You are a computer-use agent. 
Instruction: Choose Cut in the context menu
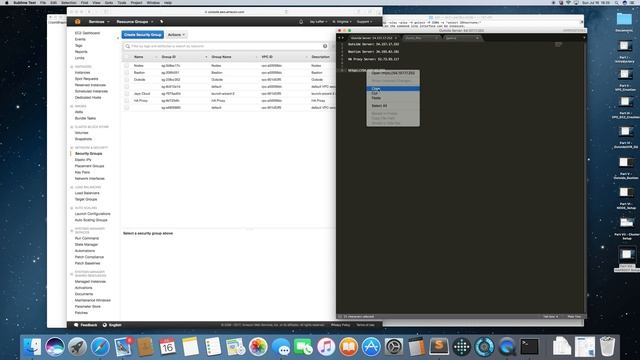click(393, 93)
